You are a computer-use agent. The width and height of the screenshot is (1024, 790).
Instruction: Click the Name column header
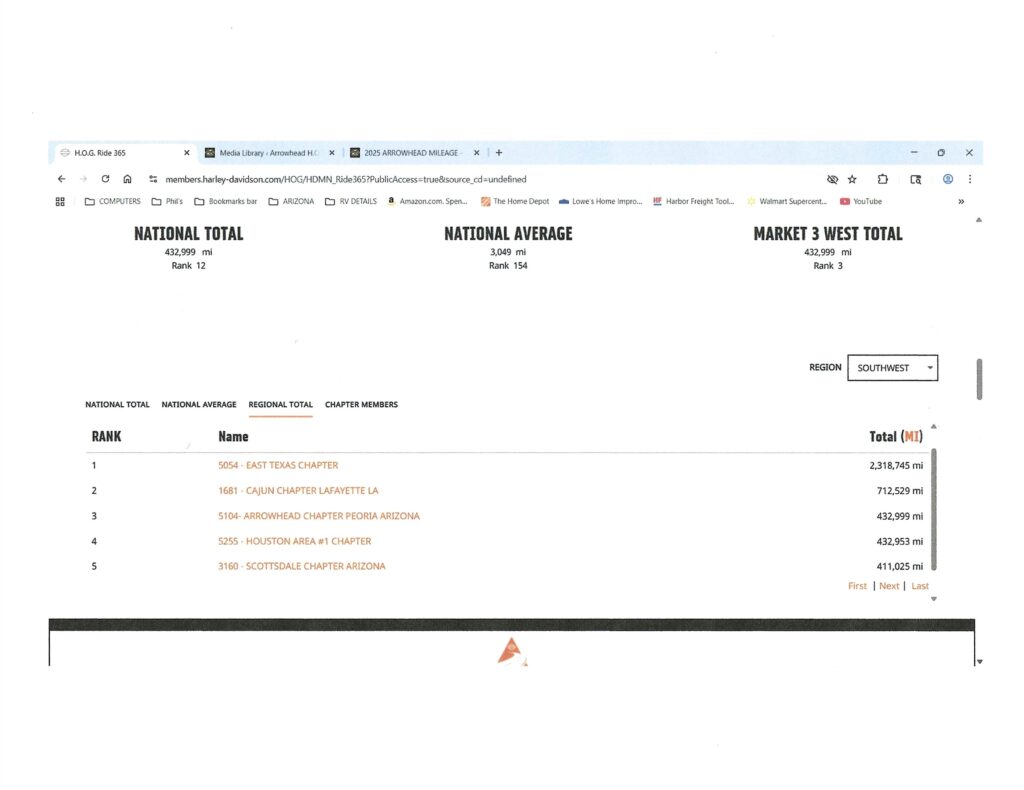pos(233,436)
